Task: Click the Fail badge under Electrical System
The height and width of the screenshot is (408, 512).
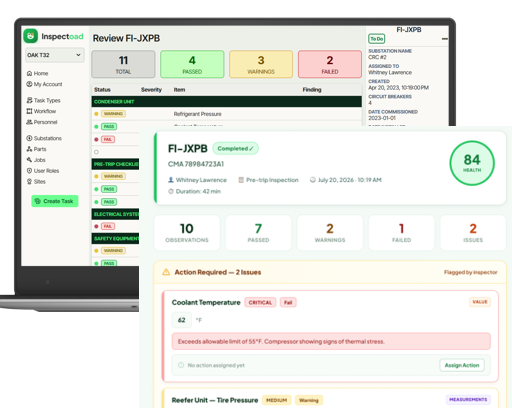Action: [108, 226]
